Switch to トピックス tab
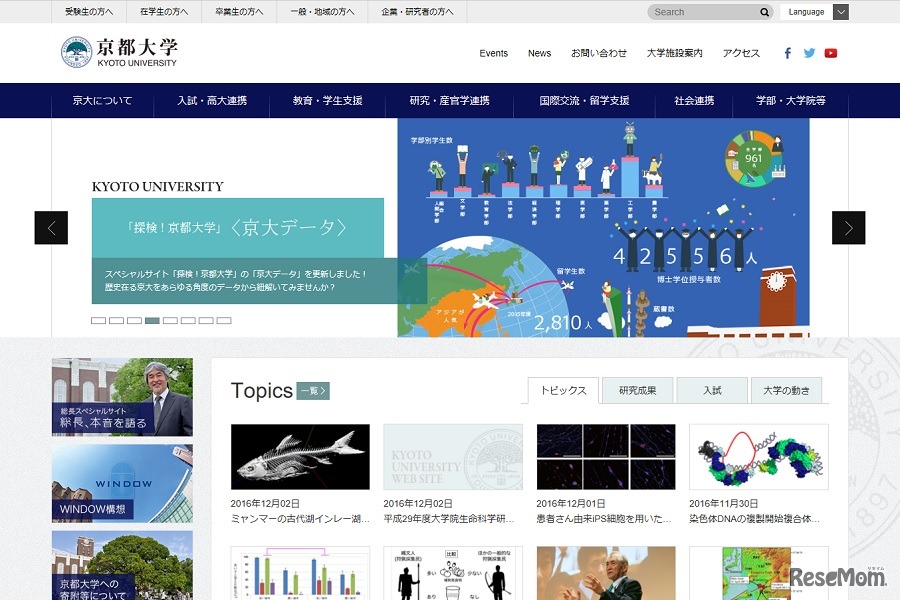Viewport: 900px width, 600px height. coord(563,390)
